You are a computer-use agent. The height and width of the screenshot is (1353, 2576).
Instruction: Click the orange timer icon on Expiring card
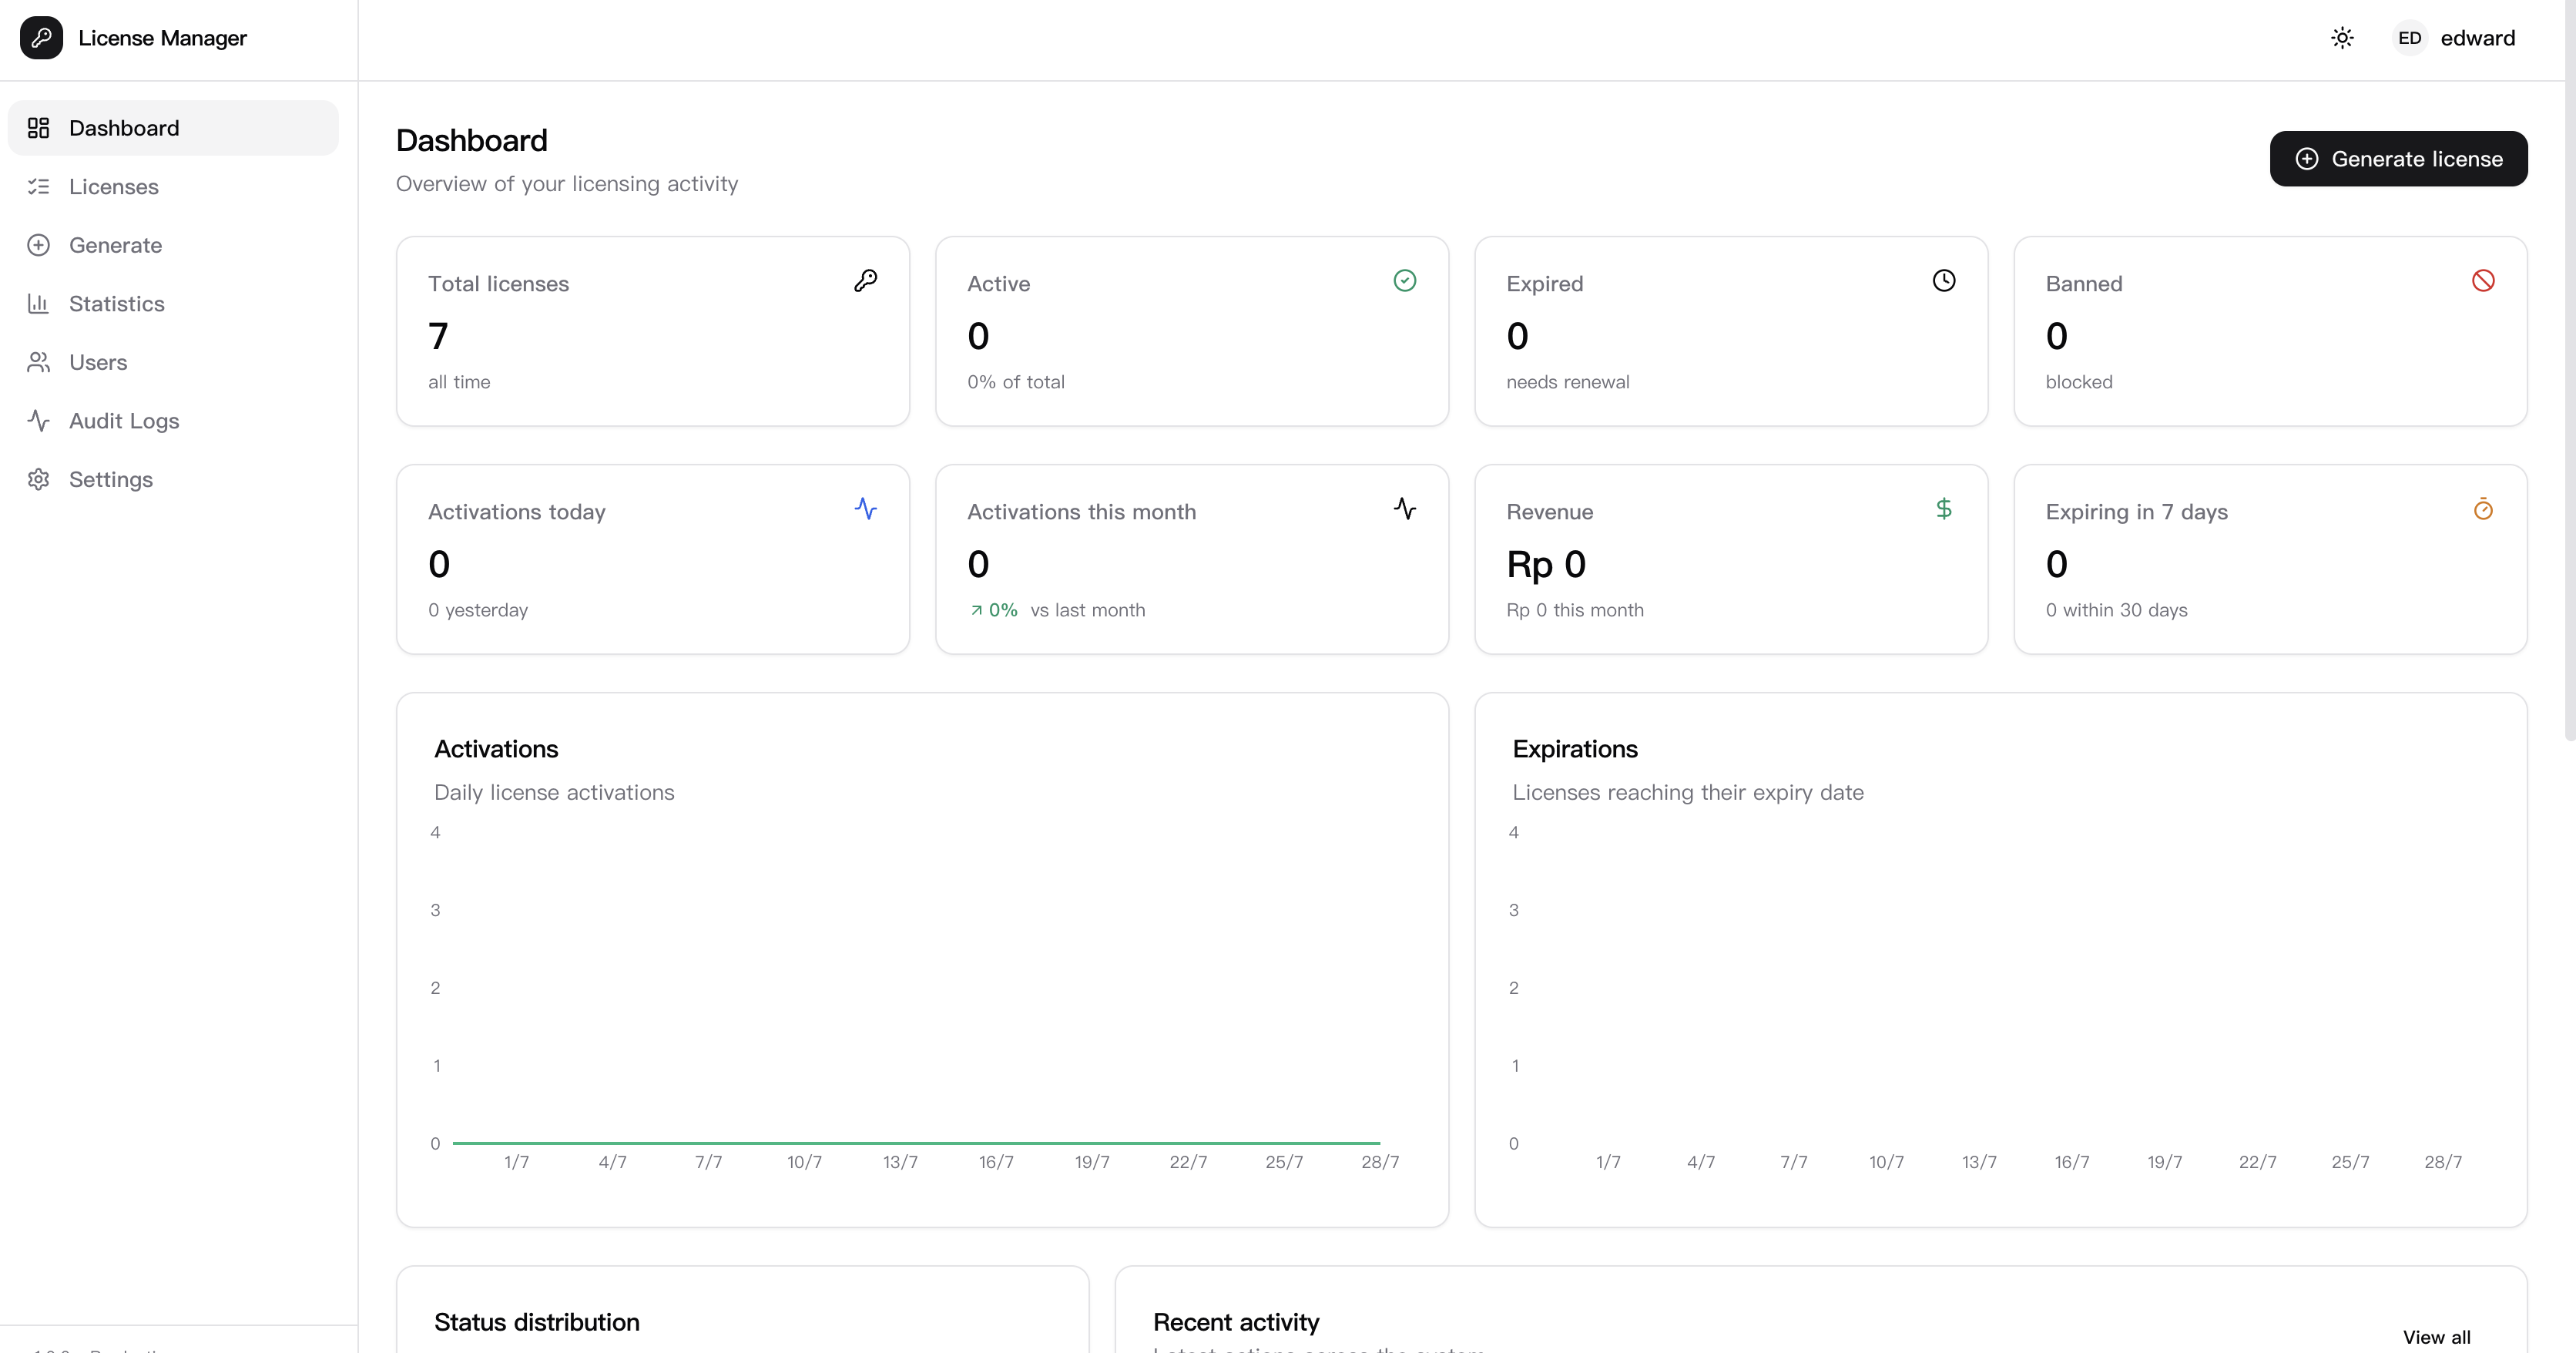(2483, 509)
